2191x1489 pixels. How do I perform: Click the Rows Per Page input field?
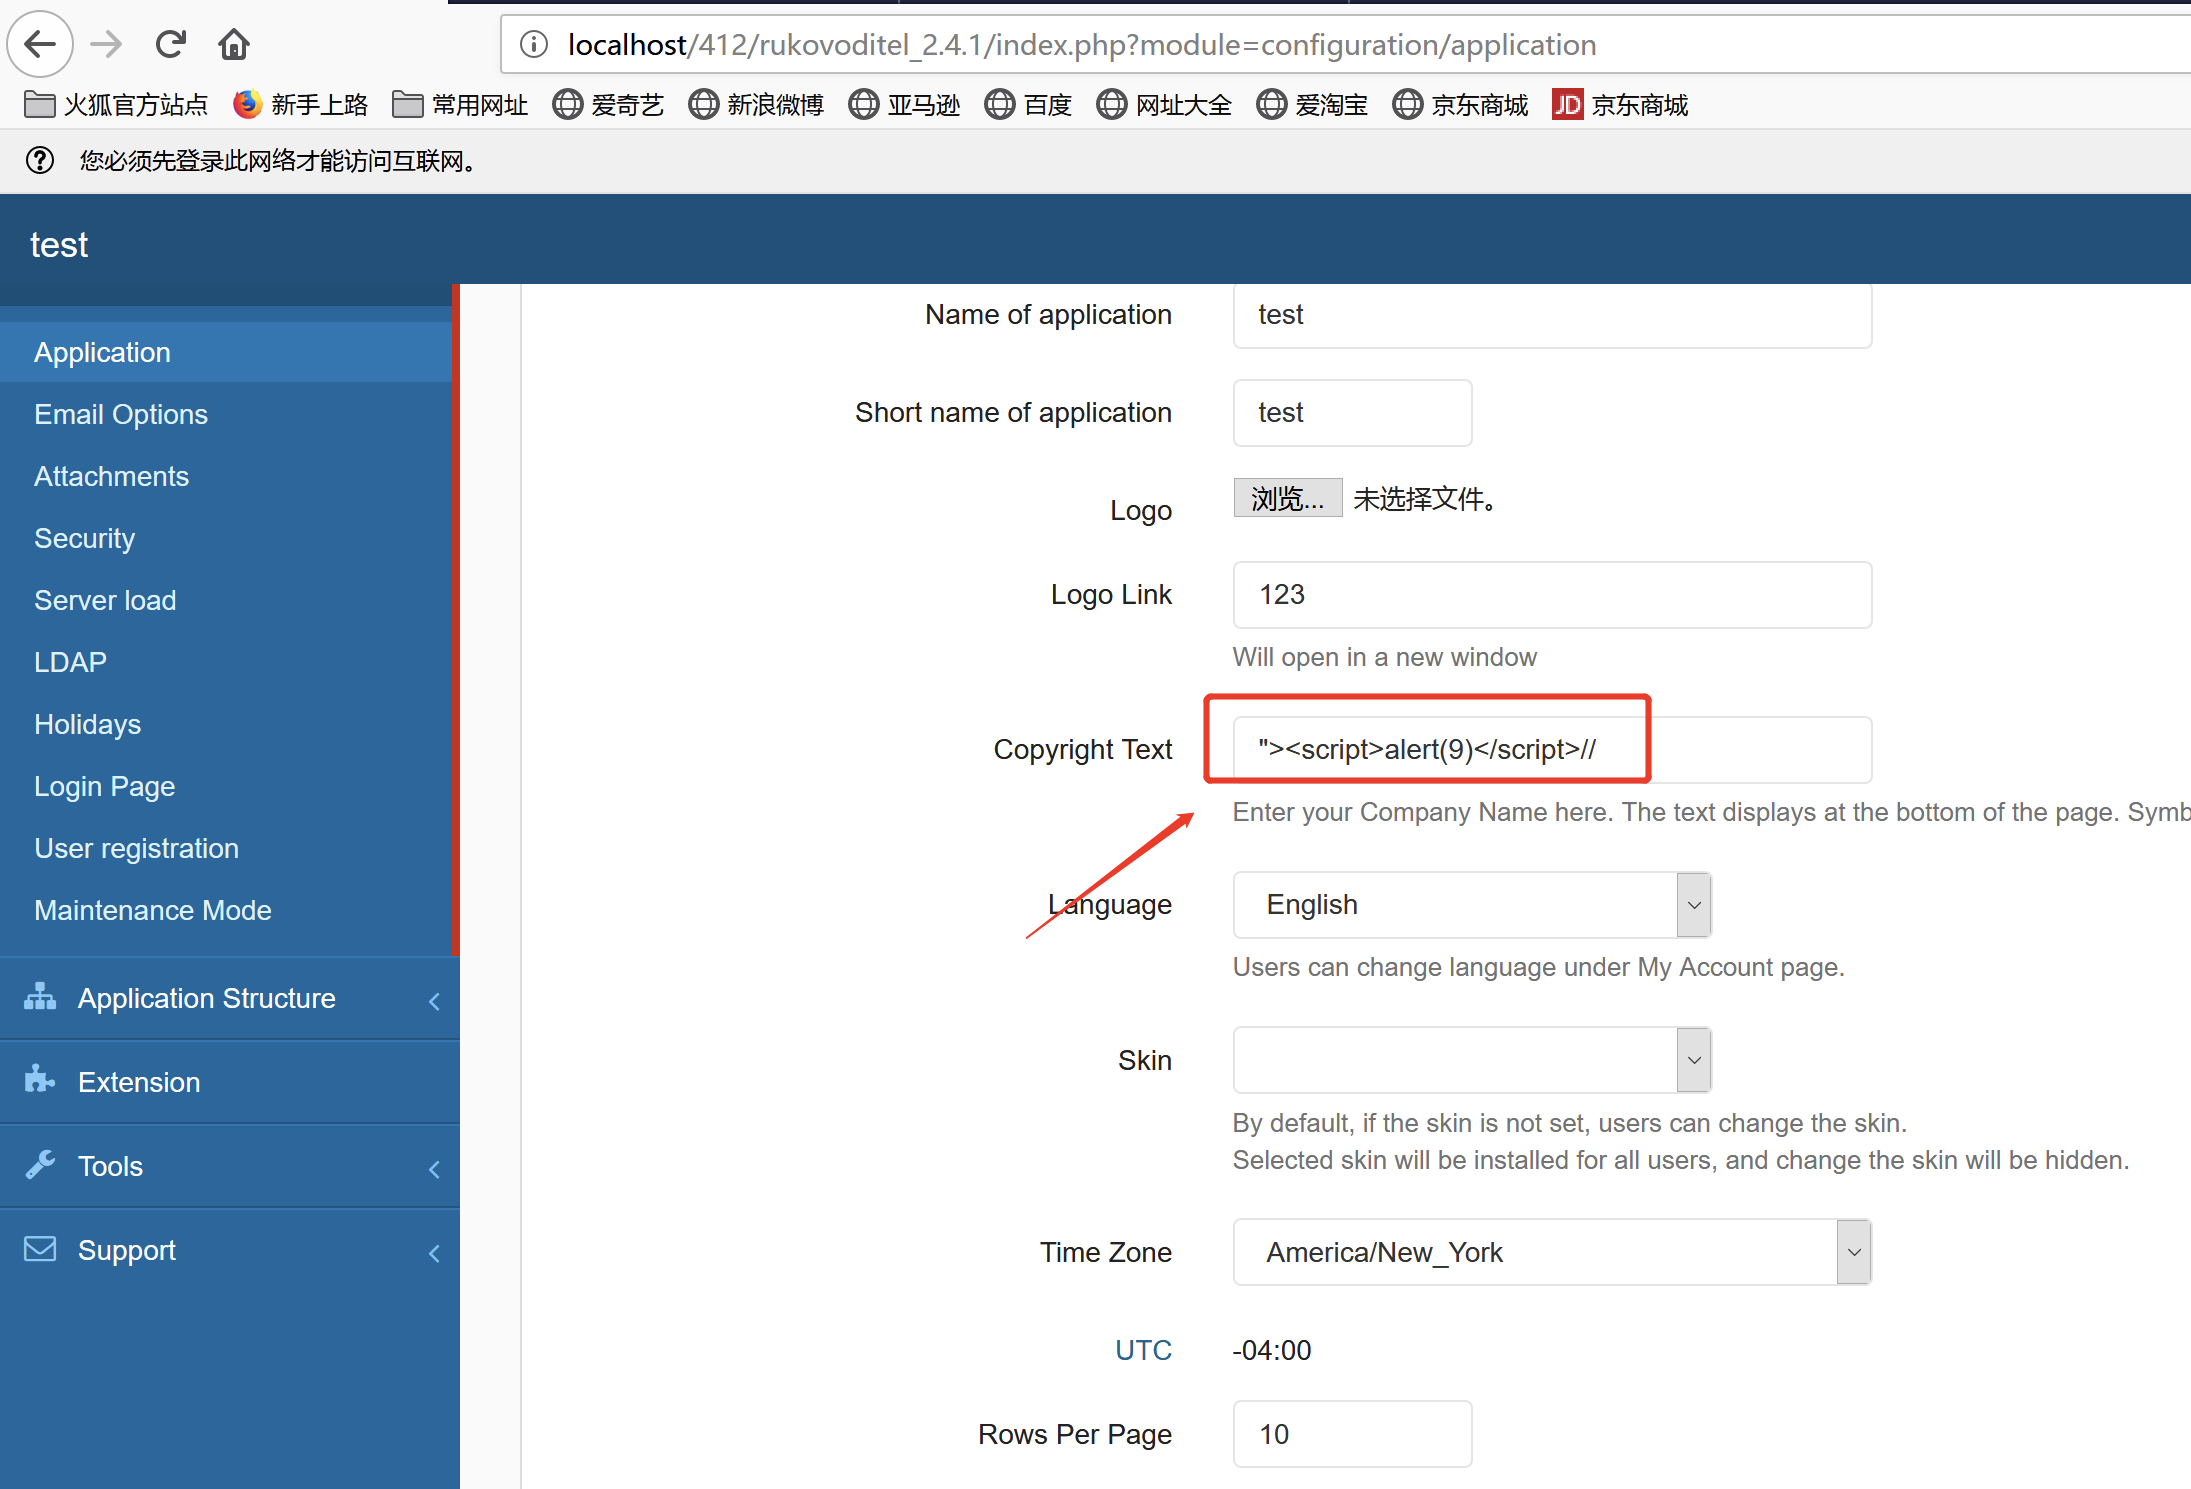[1351, 1434]
